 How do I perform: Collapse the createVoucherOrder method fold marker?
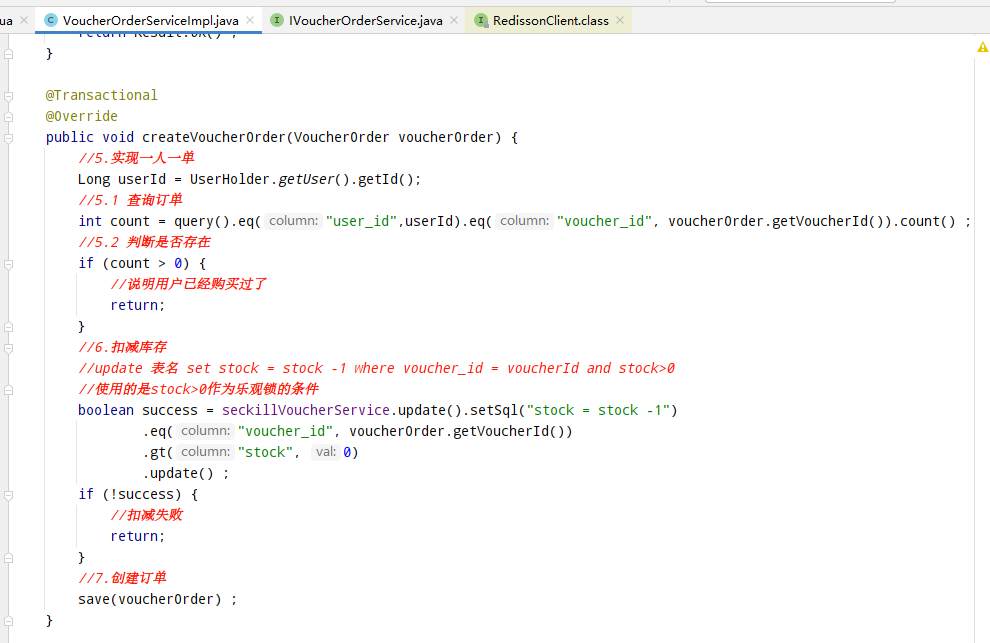click(8, 138)
